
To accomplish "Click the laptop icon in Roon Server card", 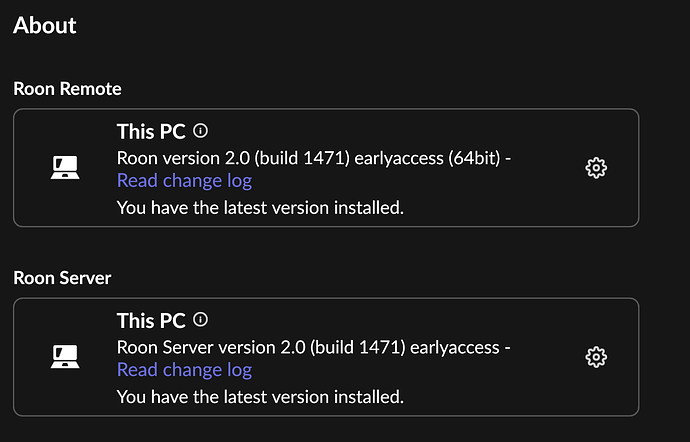I will tap(65, 357).
